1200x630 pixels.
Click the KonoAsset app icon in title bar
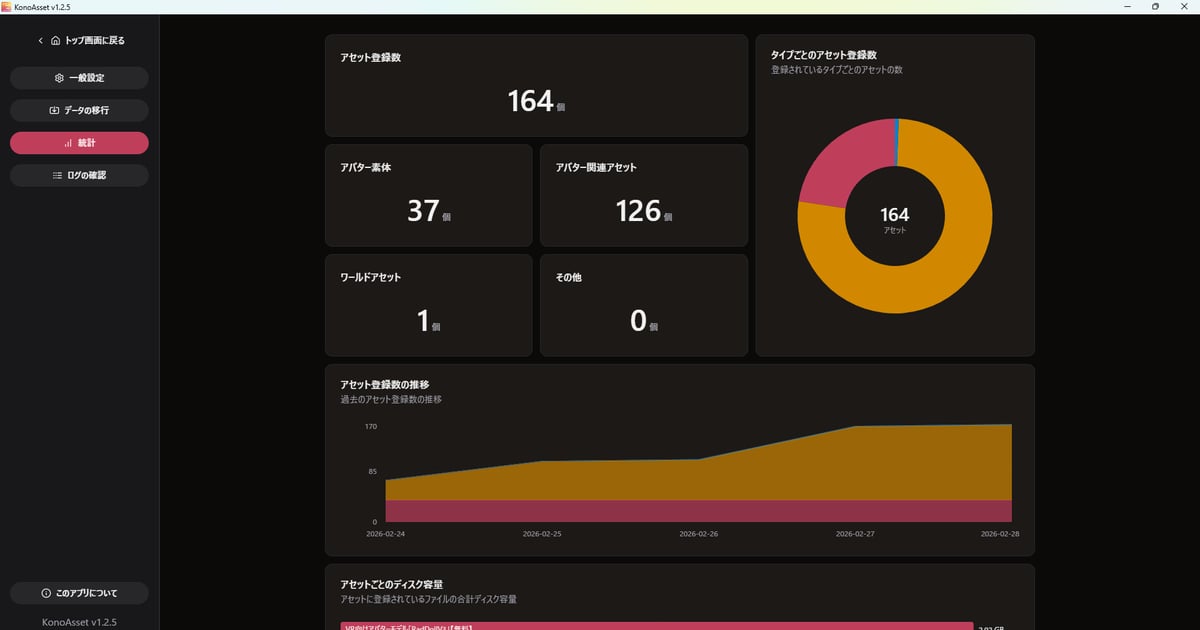click(7, 7)
